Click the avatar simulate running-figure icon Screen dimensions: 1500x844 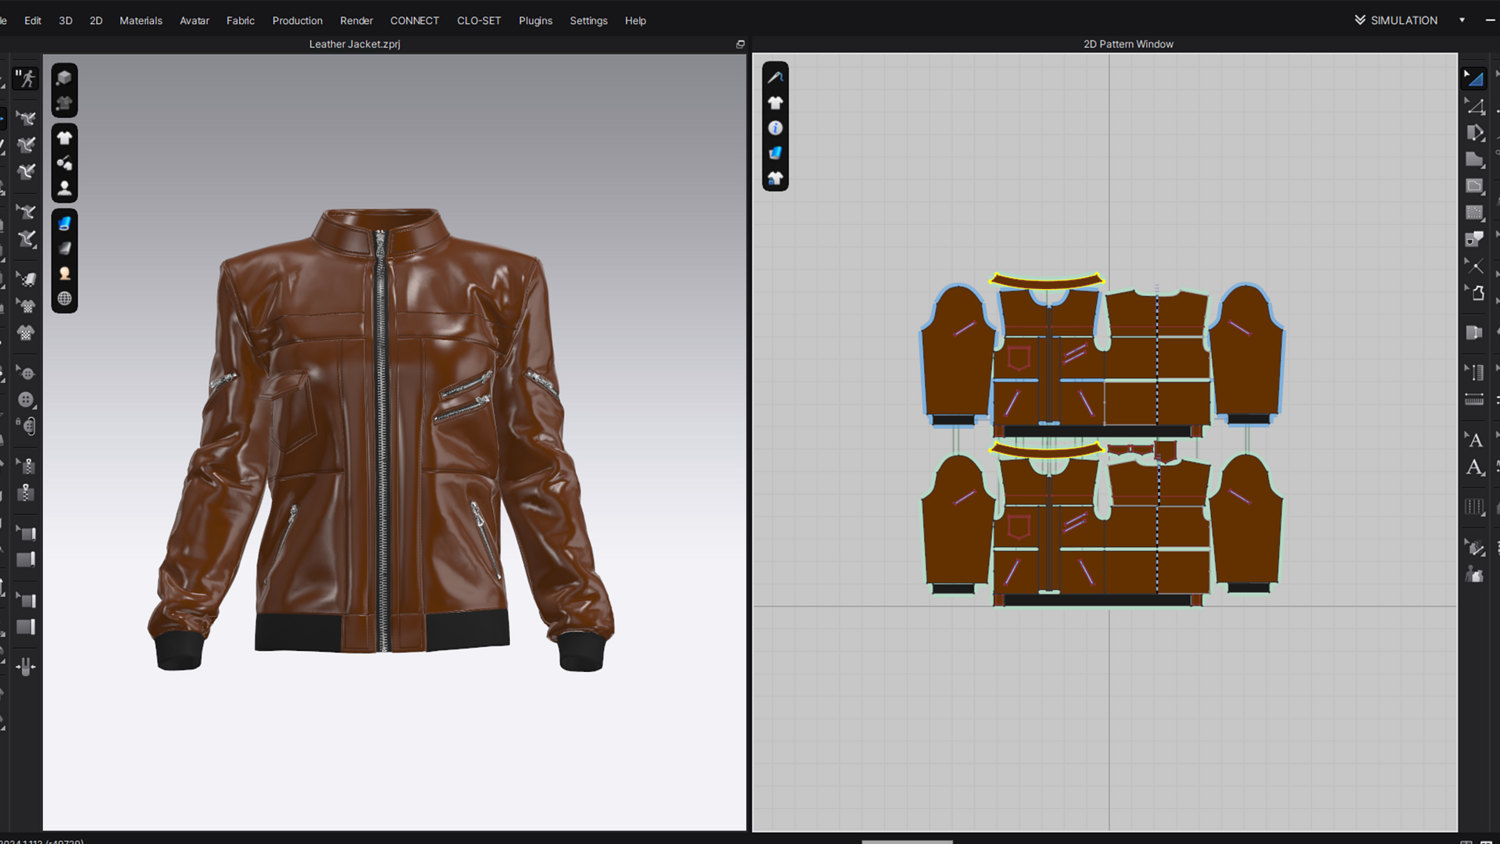tap(26, 78)
